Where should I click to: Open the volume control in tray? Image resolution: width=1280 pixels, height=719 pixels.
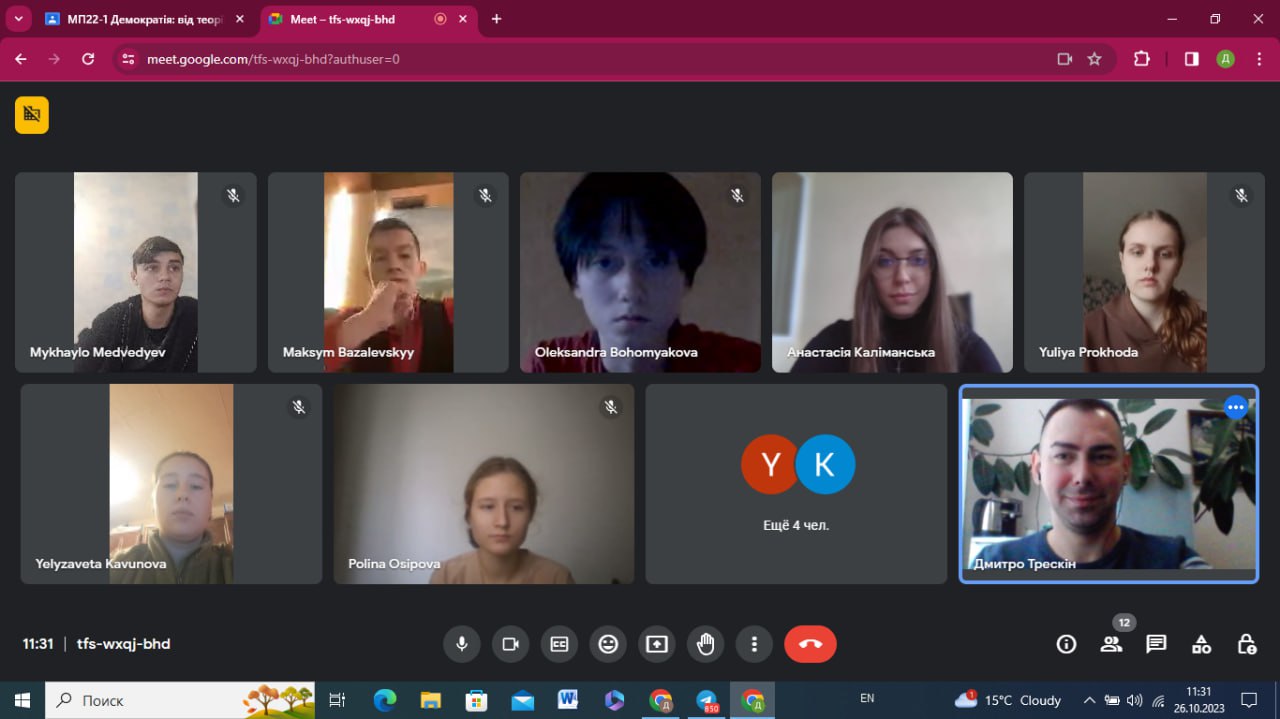[x=1135, y=700]
